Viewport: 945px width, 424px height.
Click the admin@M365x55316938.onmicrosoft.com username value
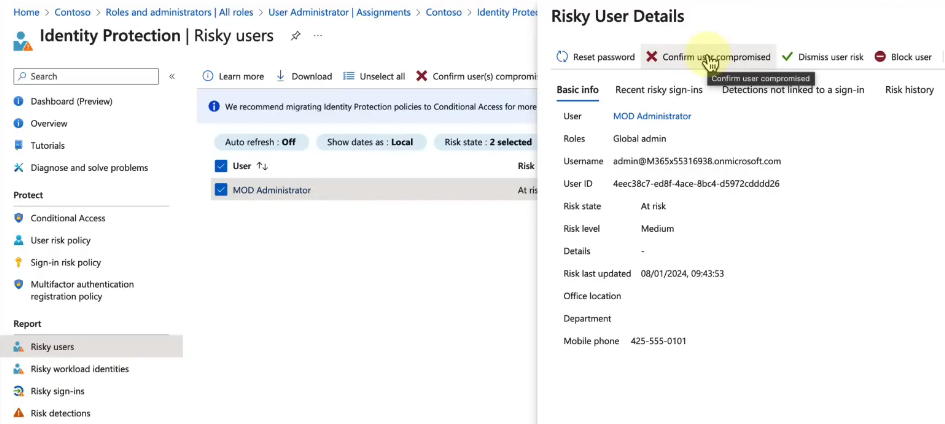697,161
